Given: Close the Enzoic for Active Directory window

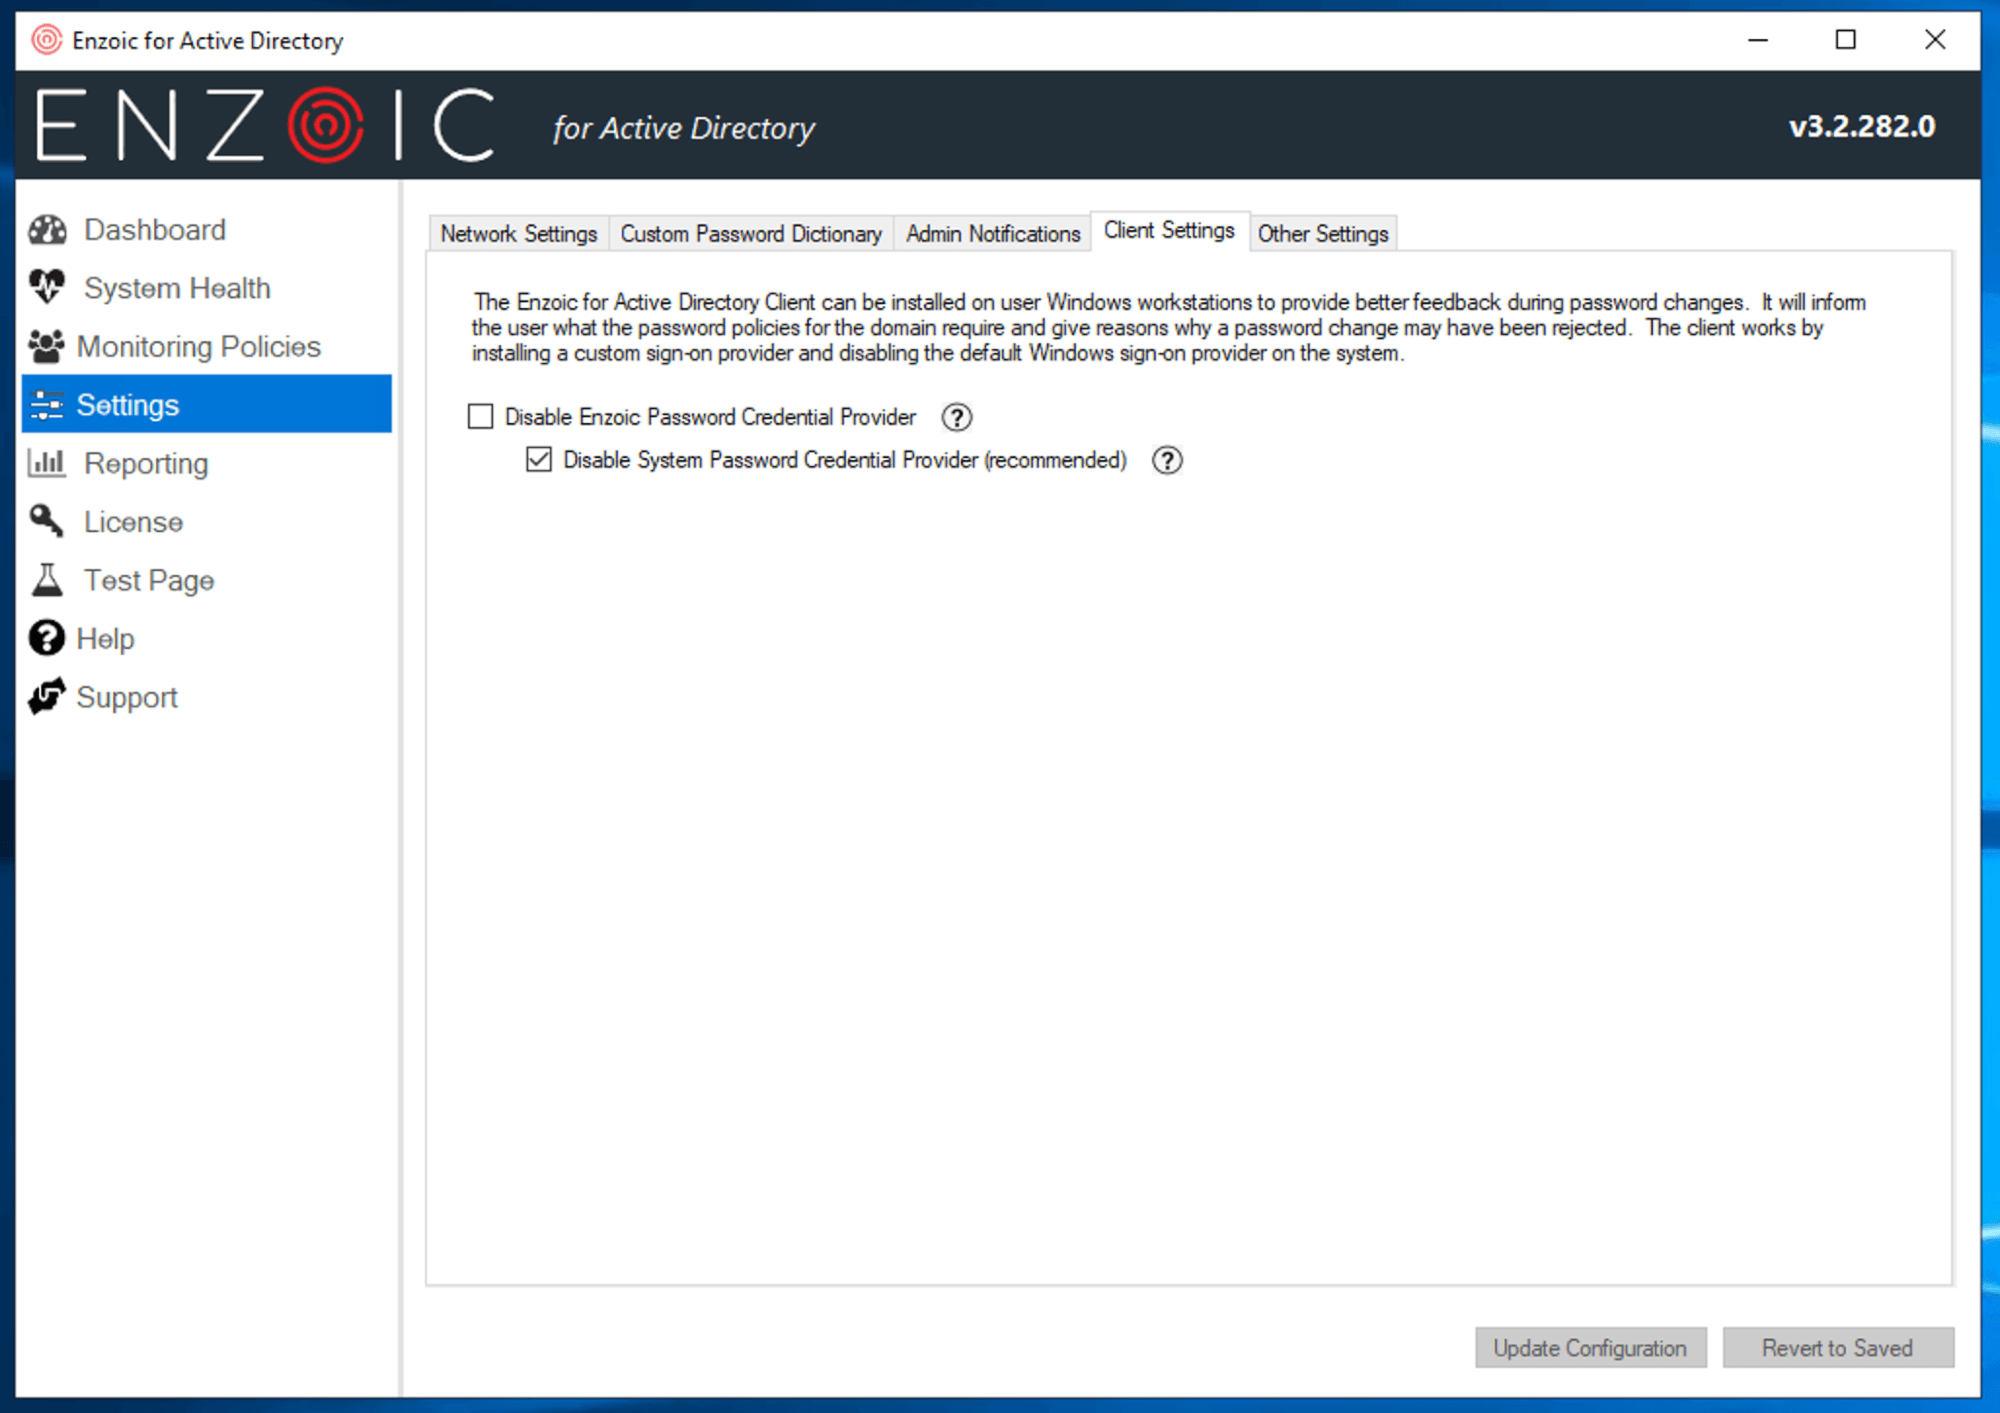Looking at the screenshot, I should coord(1935,40).
